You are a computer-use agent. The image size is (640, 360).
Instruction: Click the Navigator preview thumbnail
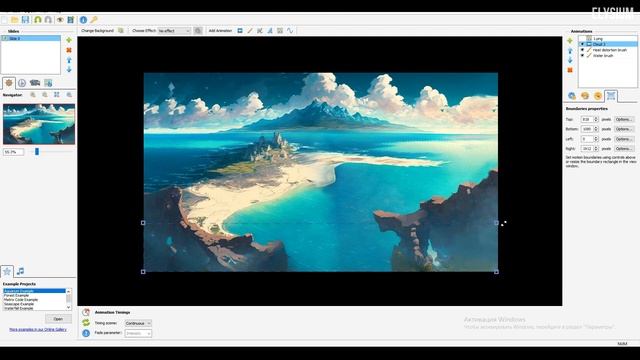tap(39, 124)
